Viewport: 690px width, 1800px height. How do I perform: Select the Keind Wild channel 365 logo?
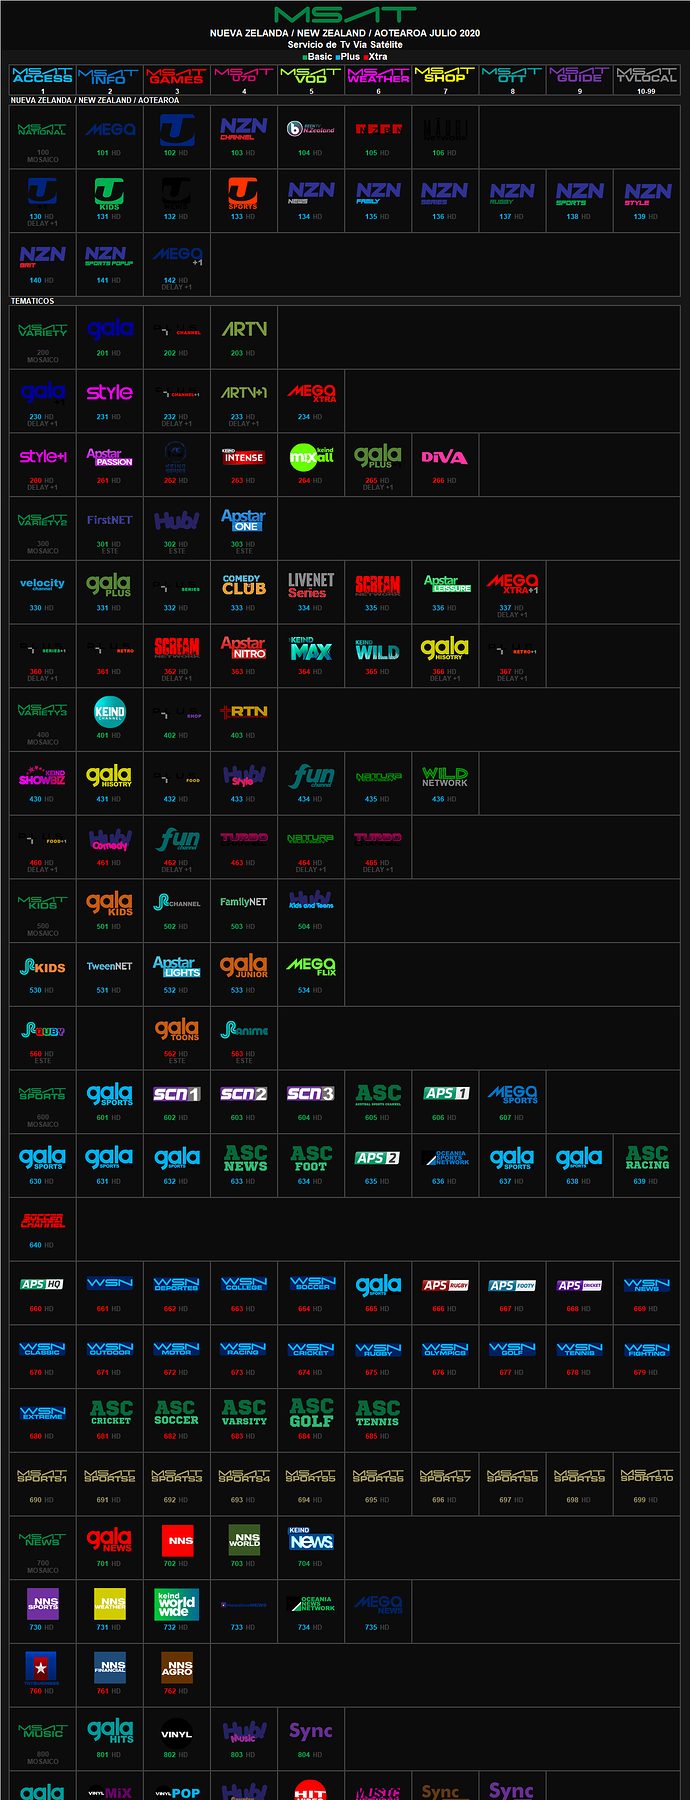tap(378, 648)
